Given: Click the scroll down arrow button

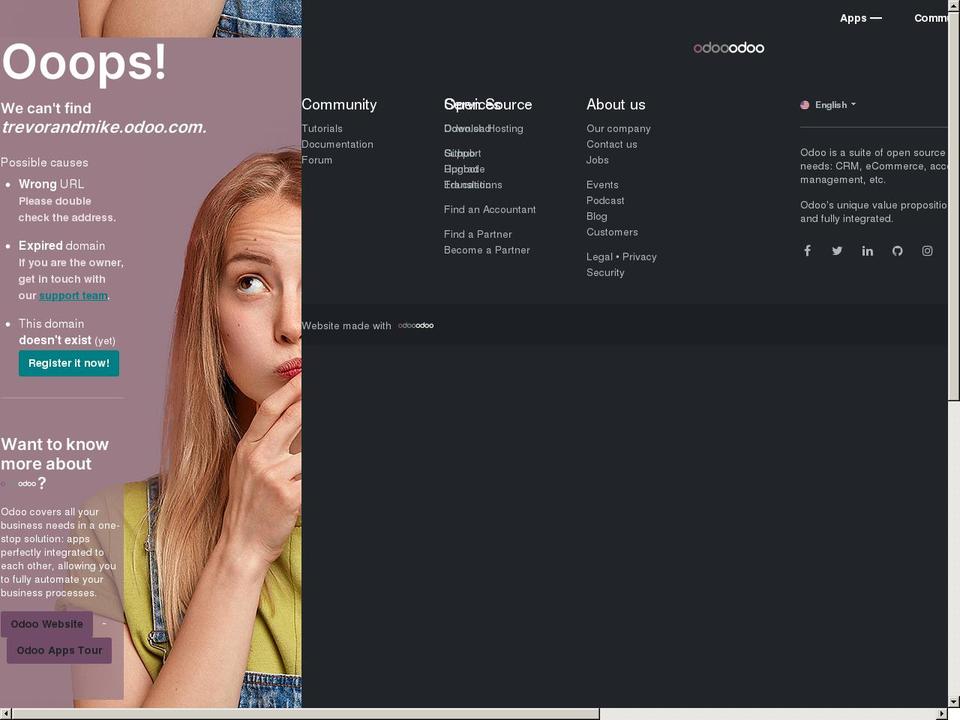Looking at the screenshot, I should point(954,702).
